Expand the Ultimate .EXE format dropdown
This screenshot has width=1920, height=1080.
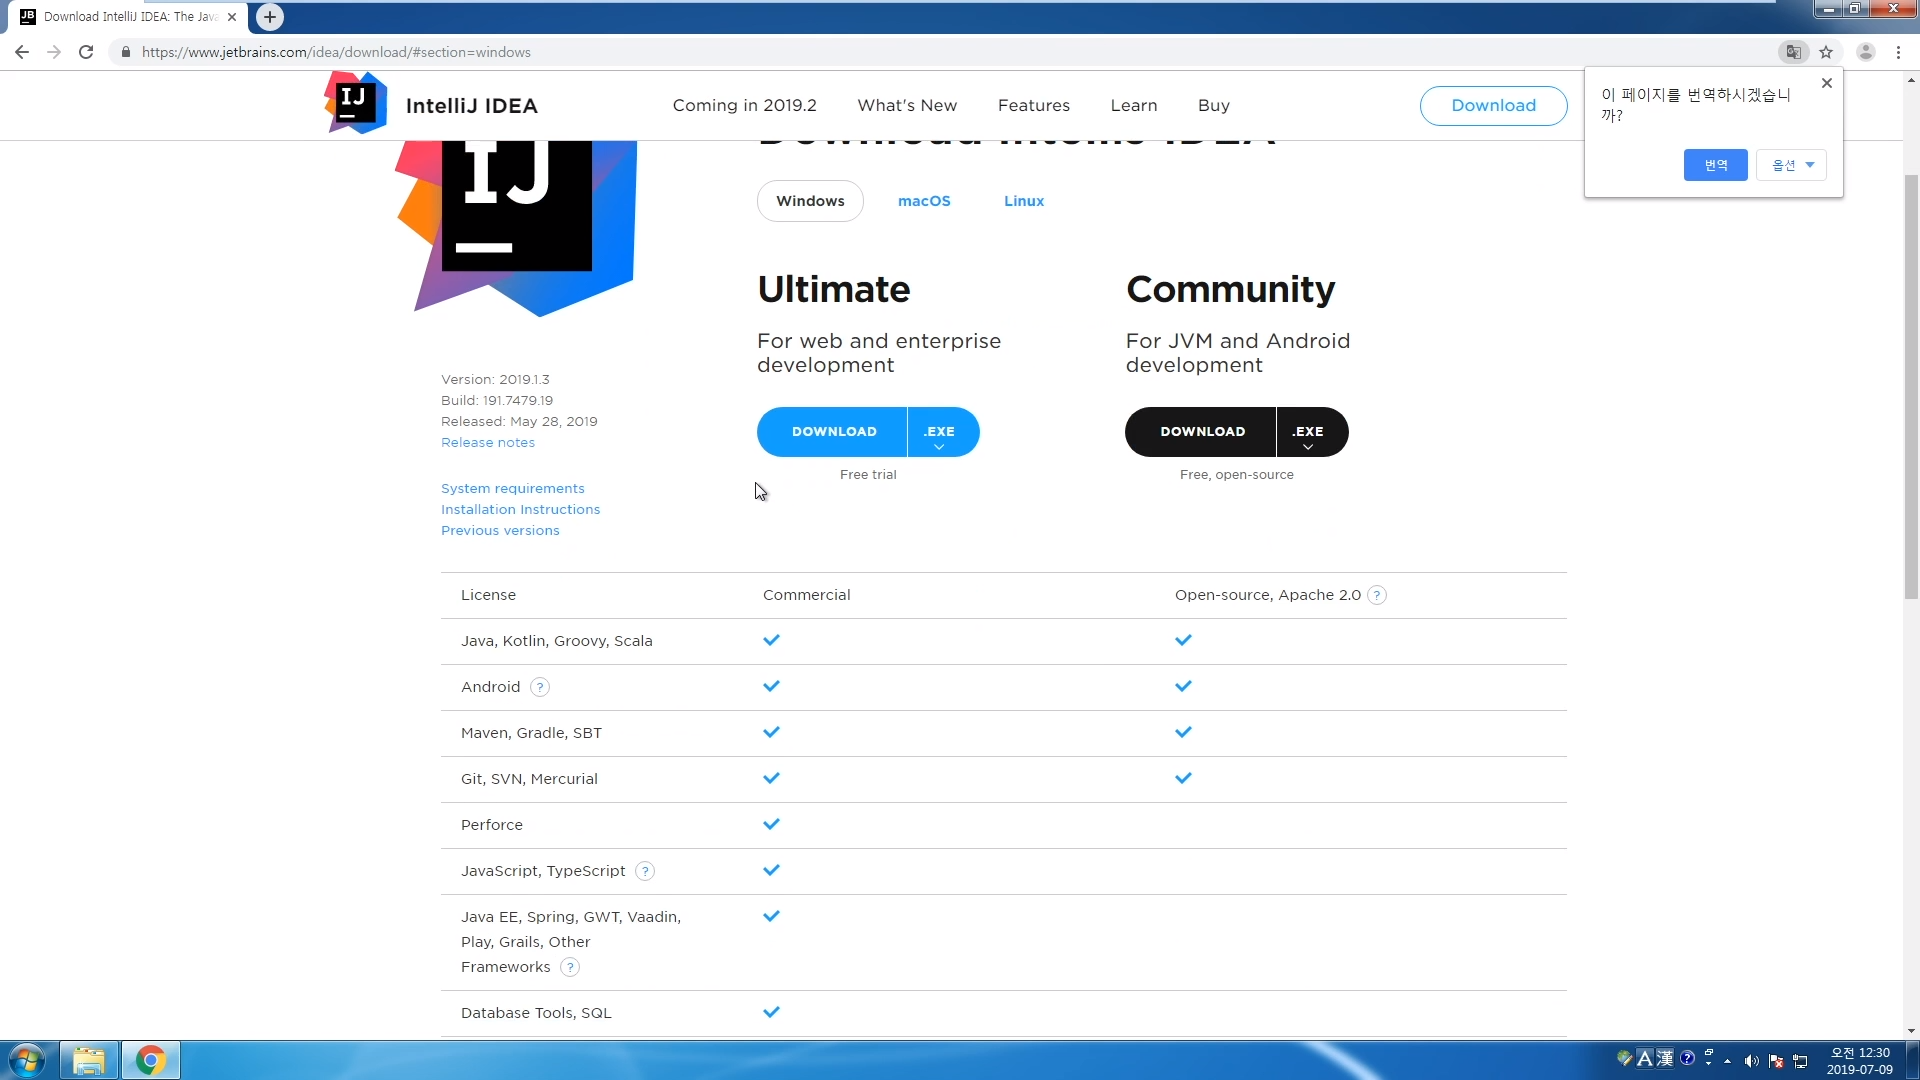(x=939, y=433)
